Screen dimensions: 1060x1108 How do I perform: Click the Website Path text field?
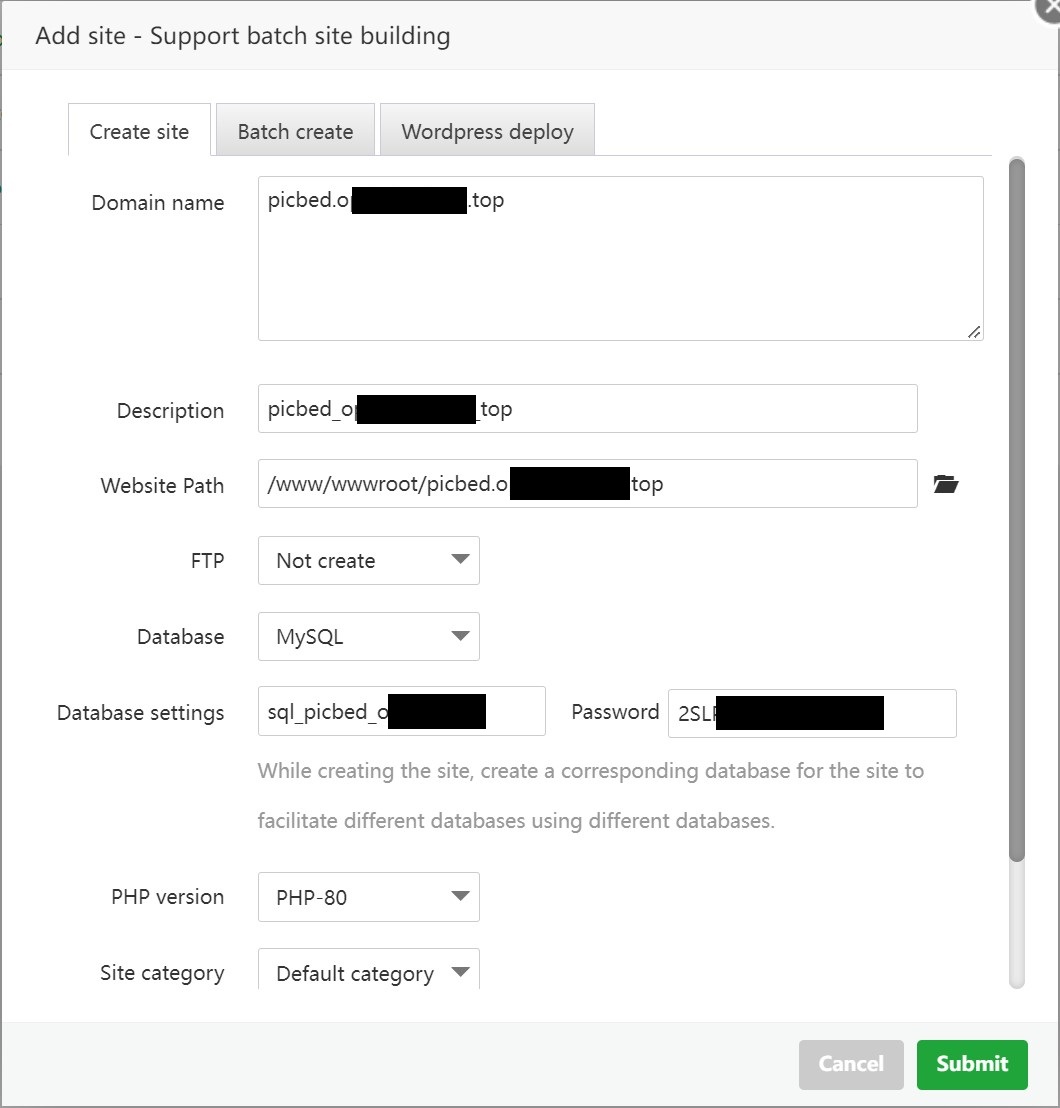click(780, 484)
